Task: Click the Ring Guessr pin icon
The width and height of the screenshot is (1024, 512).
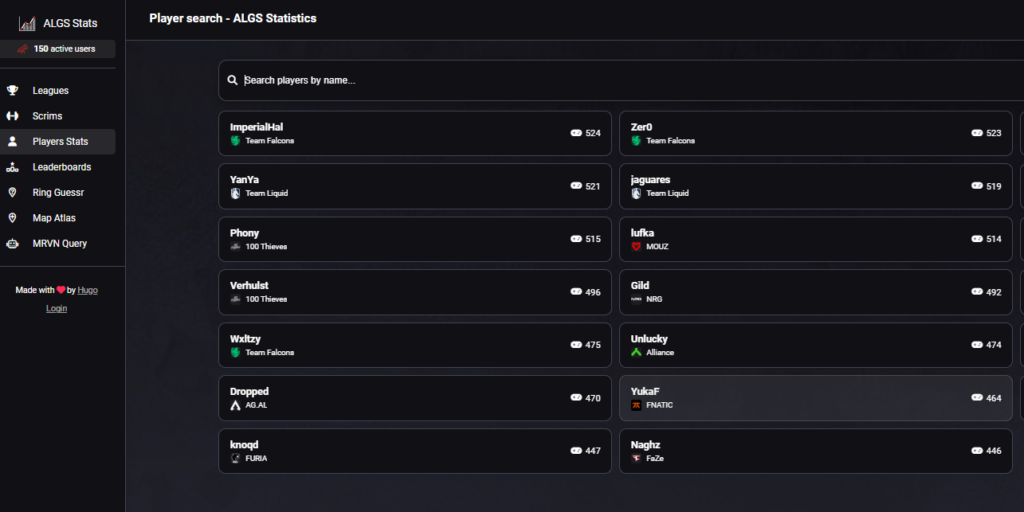Action: [x=13, y=192]
